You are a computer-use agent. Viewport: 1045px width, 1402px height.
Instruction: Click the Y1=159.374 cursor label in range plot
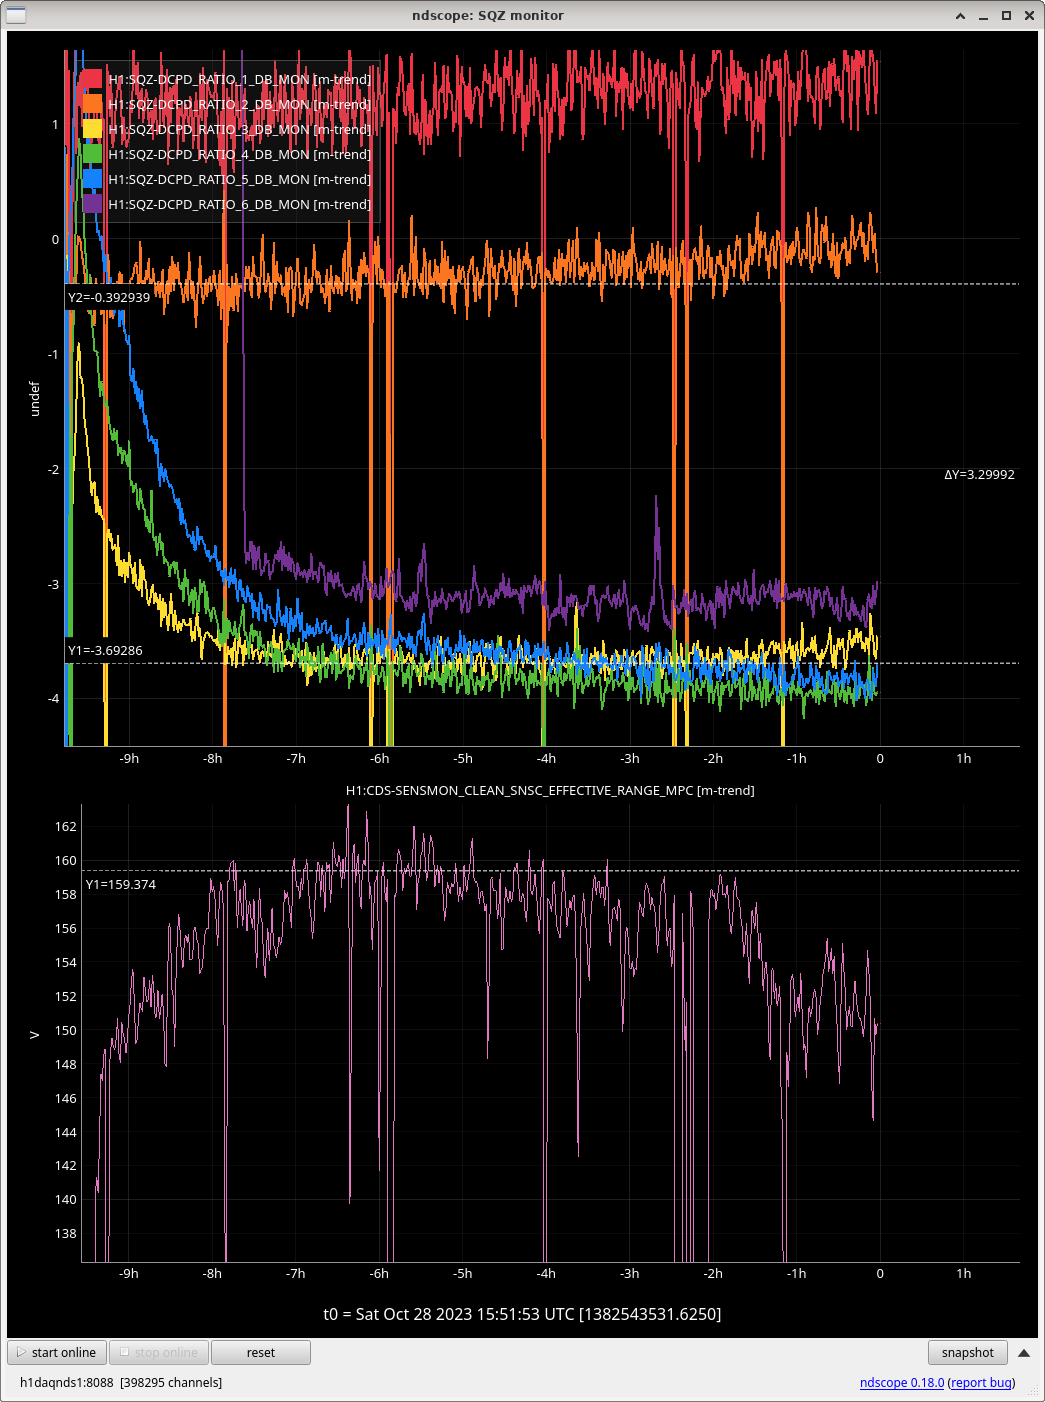[121, 885]
